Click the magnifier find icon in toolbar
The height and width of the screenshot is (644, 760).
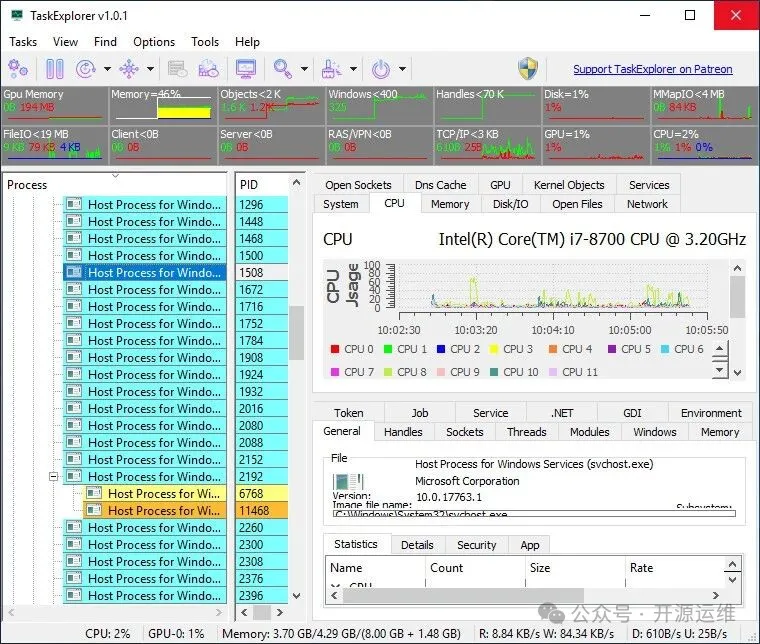[282, 69]
